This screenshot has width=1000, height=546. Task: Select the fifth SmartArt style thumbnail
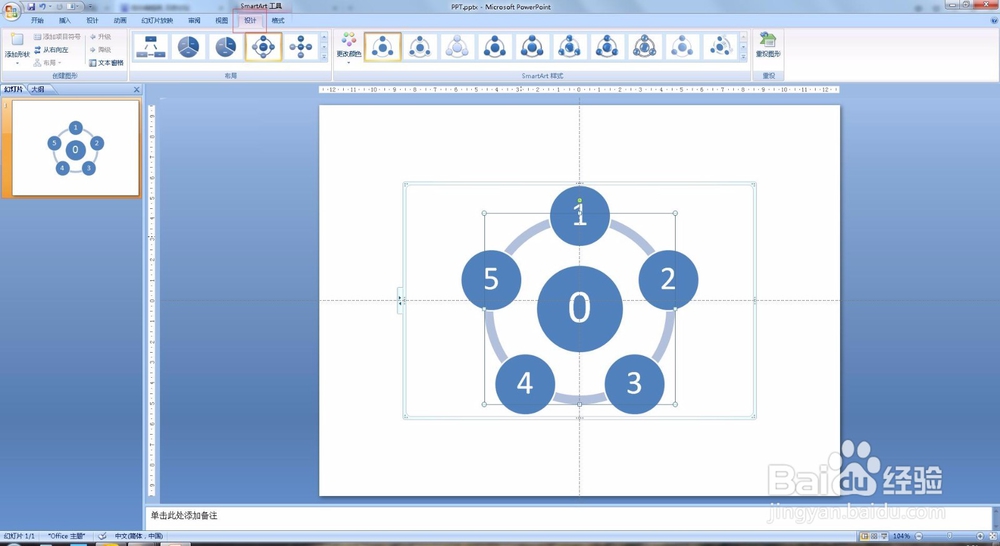tap(532, 47)
